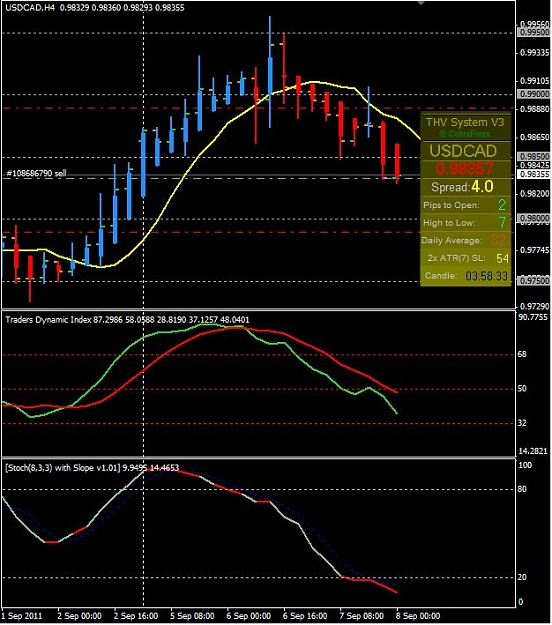Click the 5 Sep 08:00 time axis label

point(193,616)
